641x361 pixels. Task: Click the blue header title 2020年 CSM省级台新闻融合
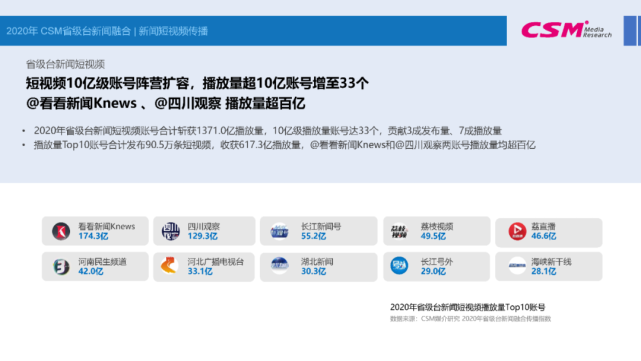[68, 31]
